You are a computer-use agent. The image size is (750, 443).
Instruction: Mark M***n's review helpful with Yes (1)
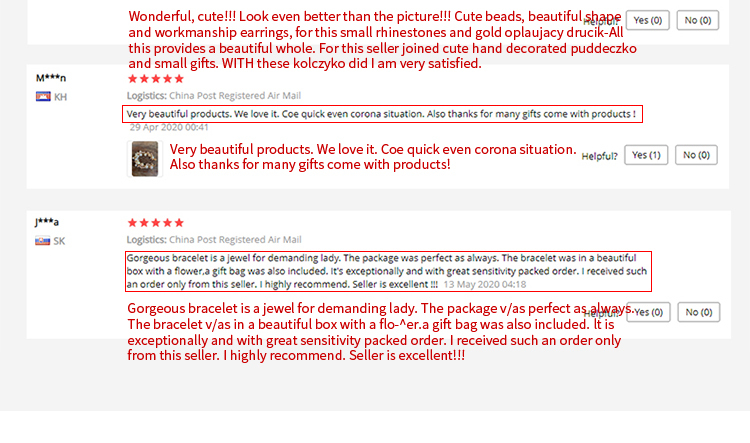[646, 155]
